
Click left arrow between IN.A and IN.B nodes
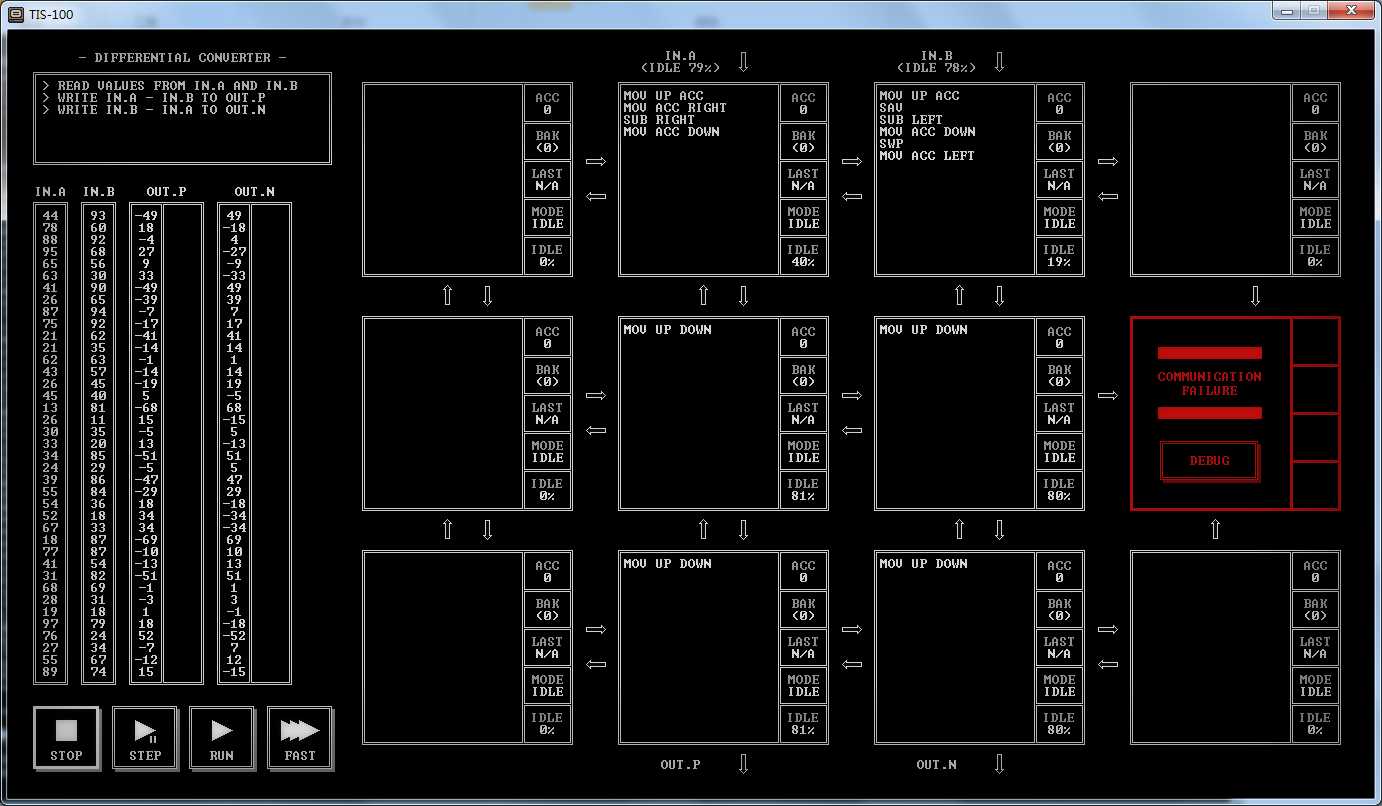point(851,196)
